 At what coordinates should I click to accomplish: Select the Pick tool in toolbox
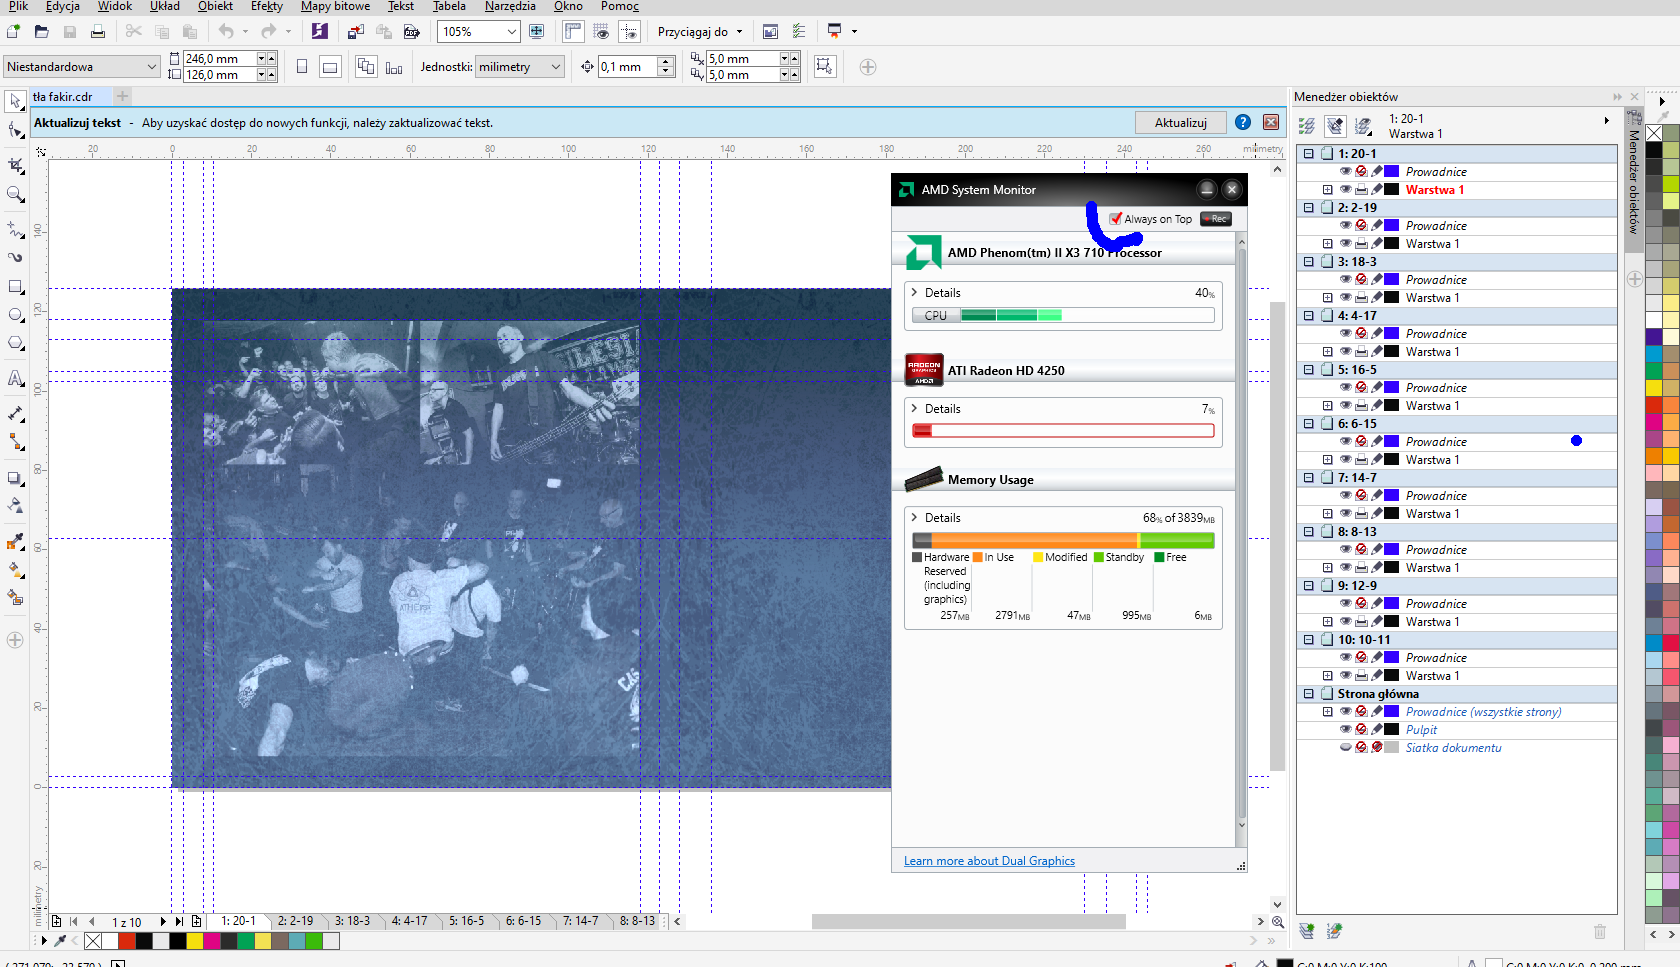tap(15, 102)
